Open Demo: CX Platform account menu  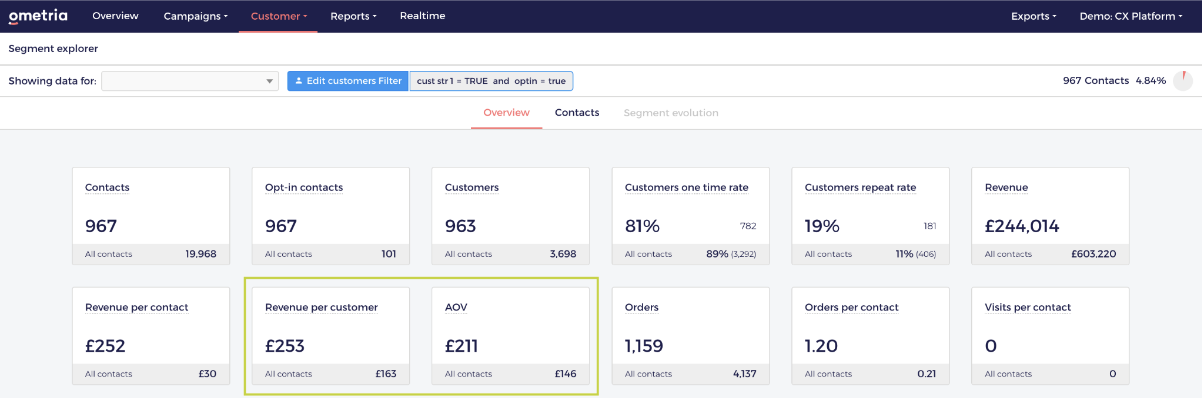pyautogui.click(x=1130, y=16)
